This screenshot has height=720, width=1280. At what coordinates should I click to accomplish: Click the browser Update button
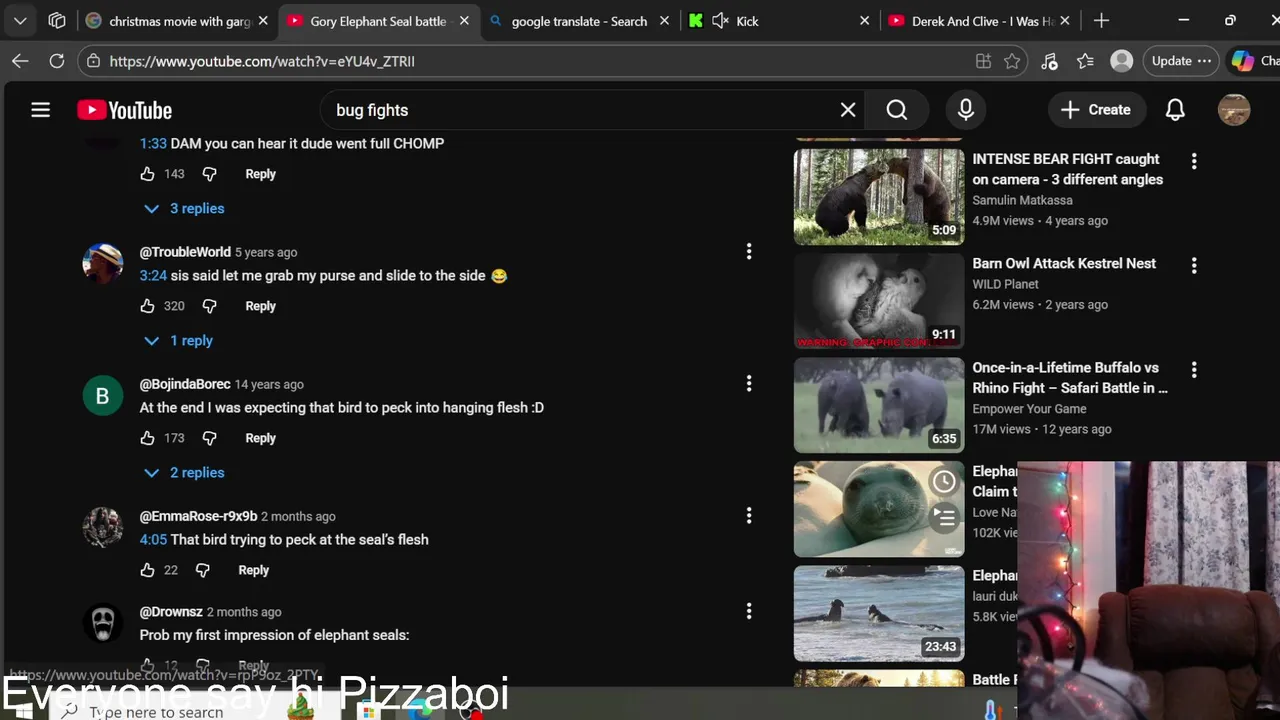(x=1180, y=61)
